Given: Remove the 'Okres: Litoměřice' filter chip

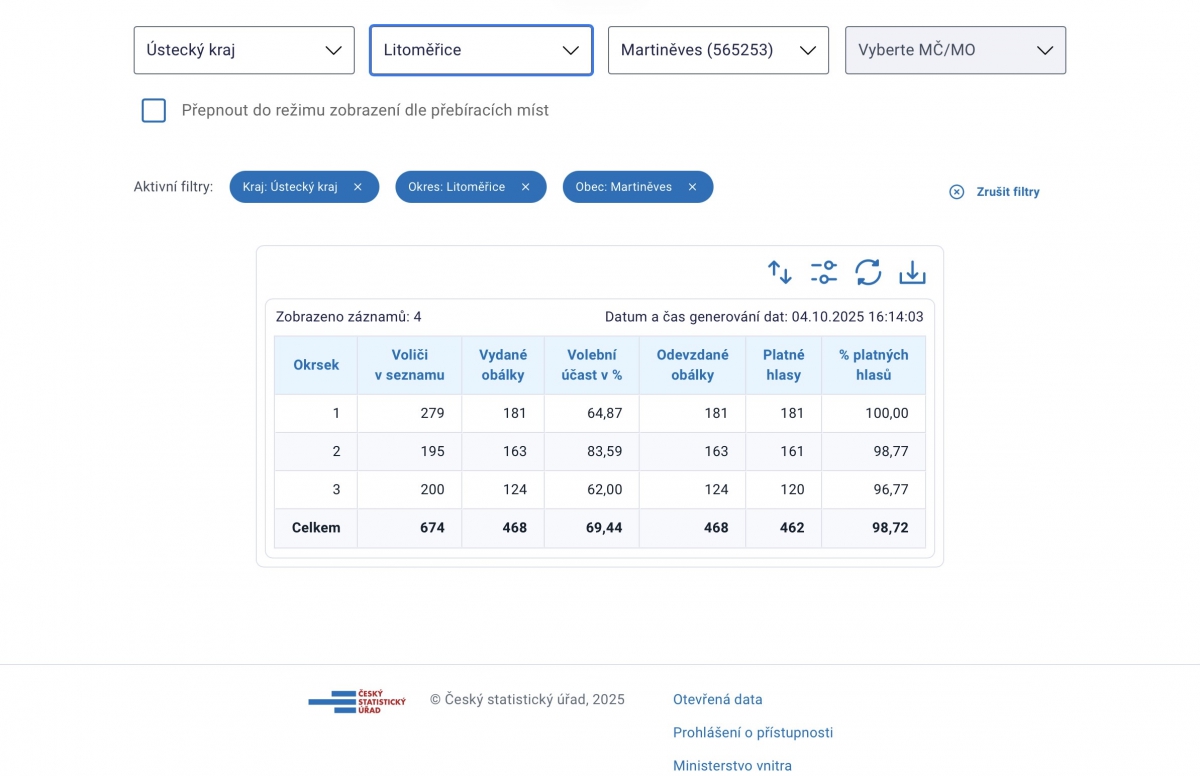Looking at the screenshot, I should pyautogui.click(x=525, y=187).
